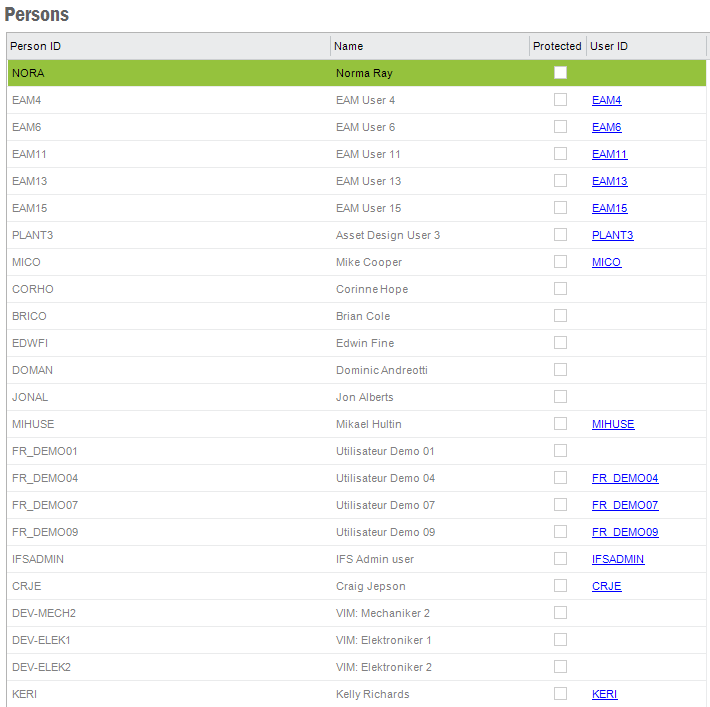Toggle Protected checkbox for Corinne Hope

coord(560,289)
